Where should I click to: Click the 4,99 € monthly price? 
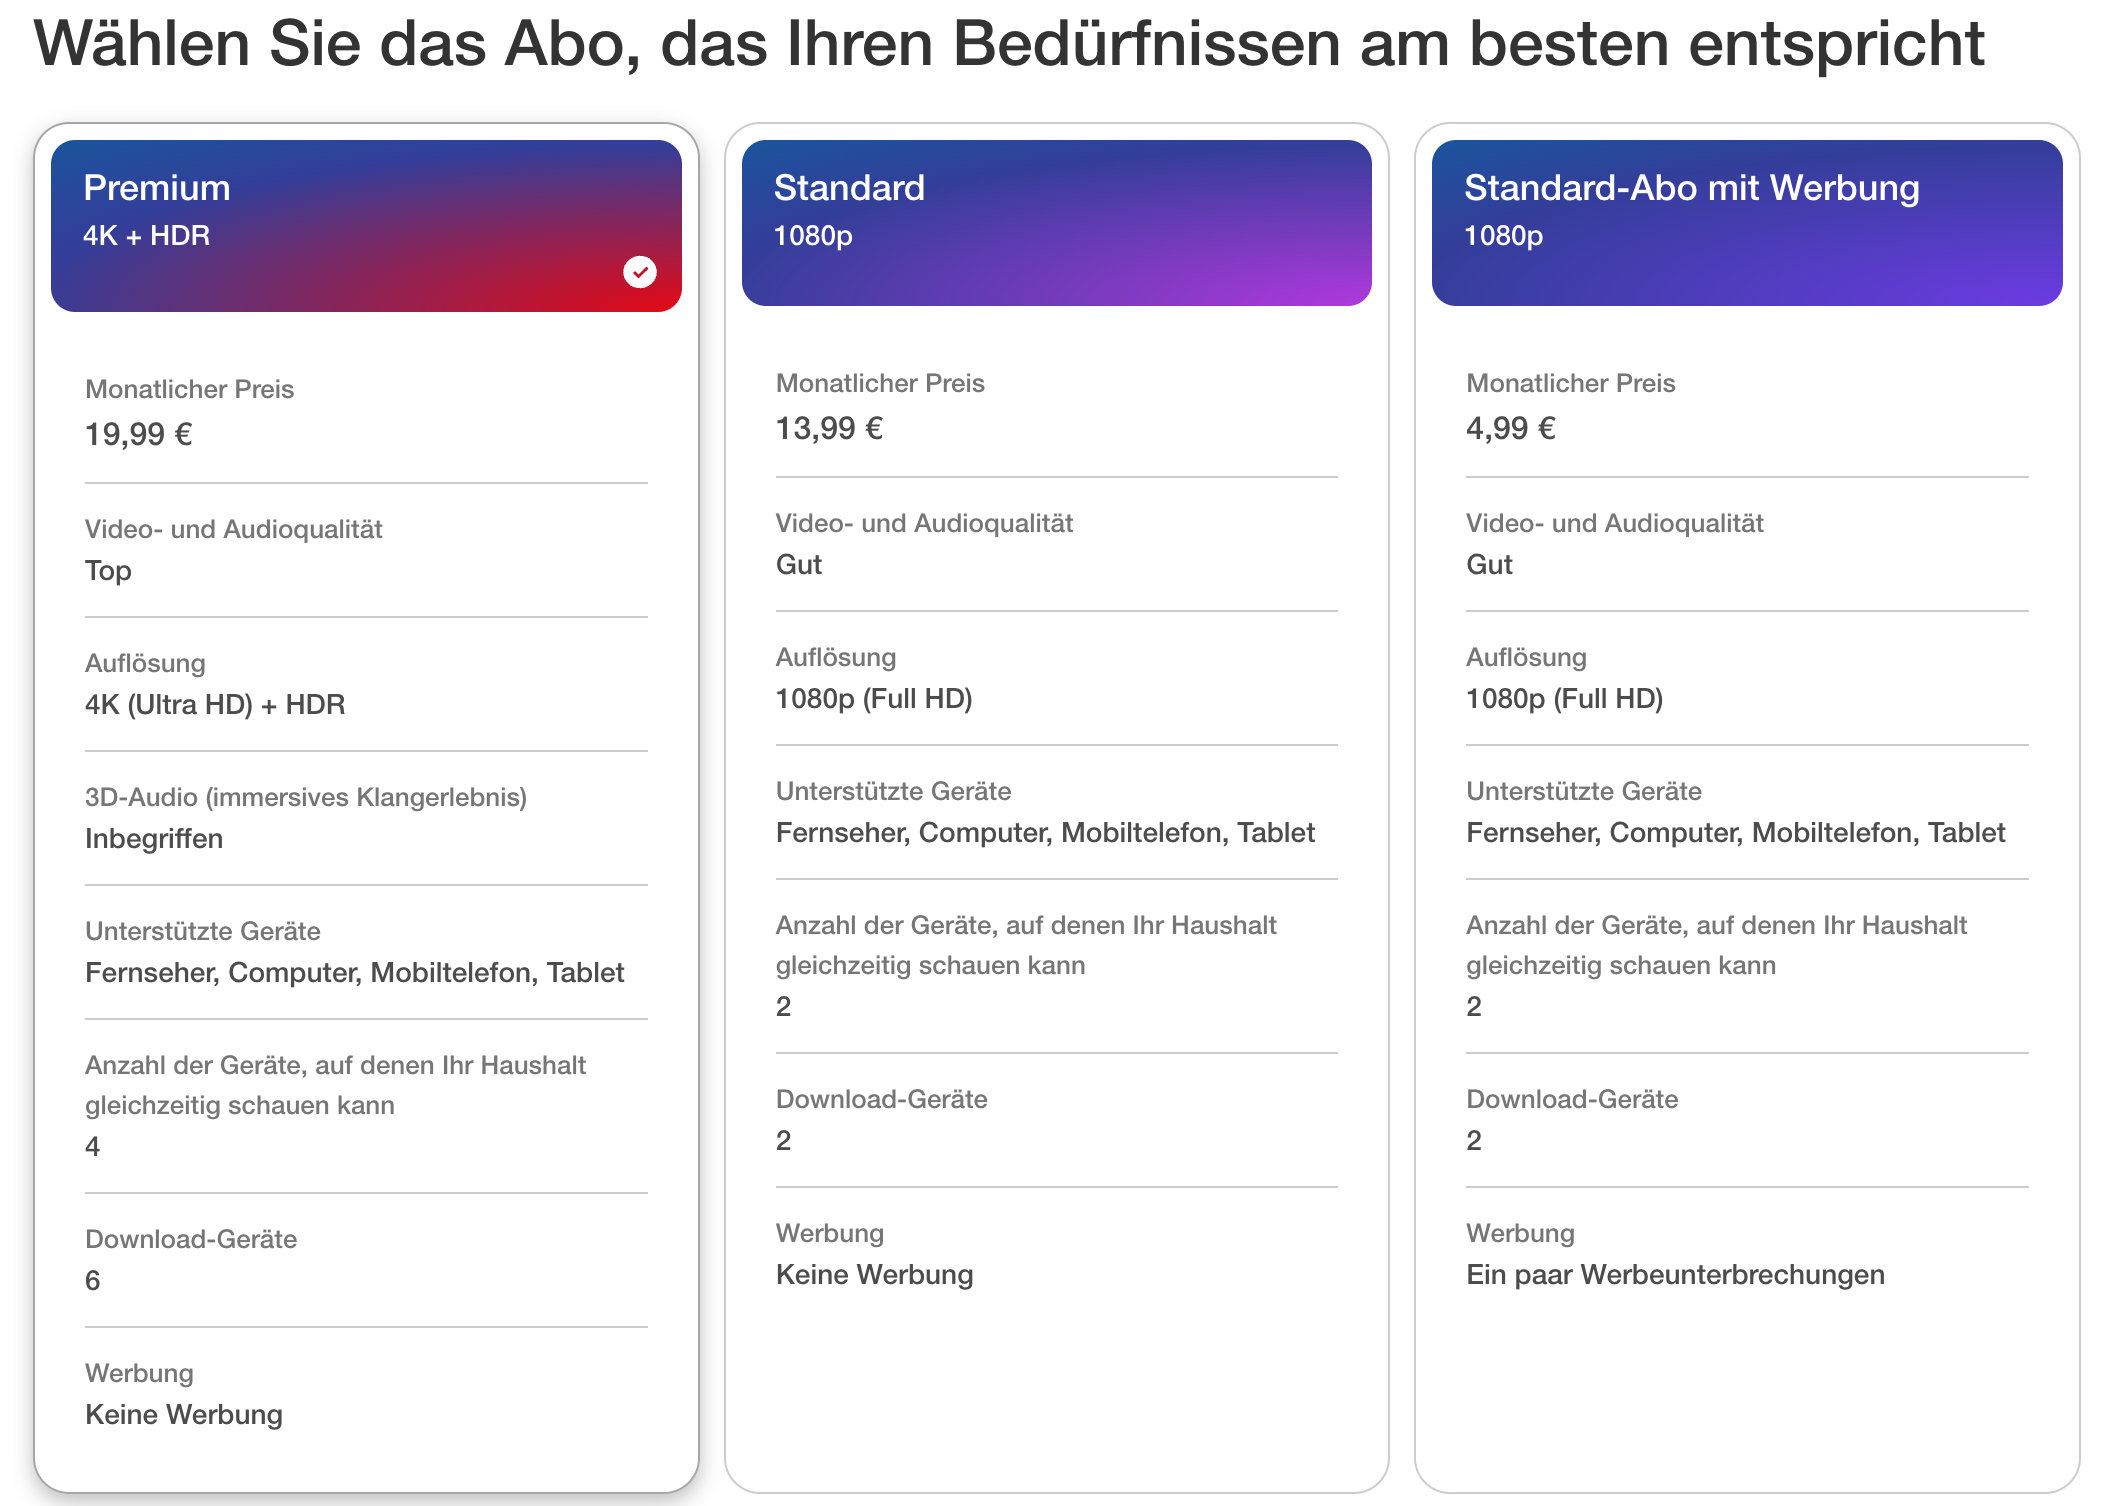point(1510,428)
